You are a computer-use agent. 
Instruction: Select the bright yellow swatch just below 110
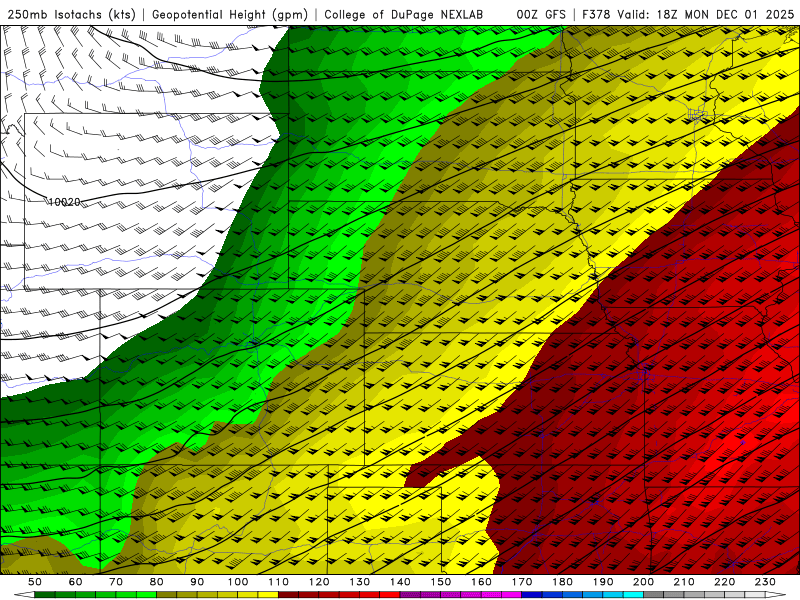[x=268, y=594]
